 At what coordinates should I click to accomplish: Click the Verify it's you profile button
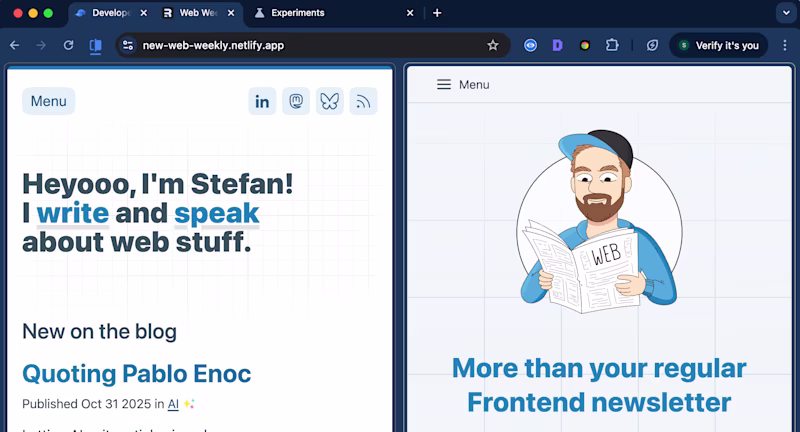point(719,45)
